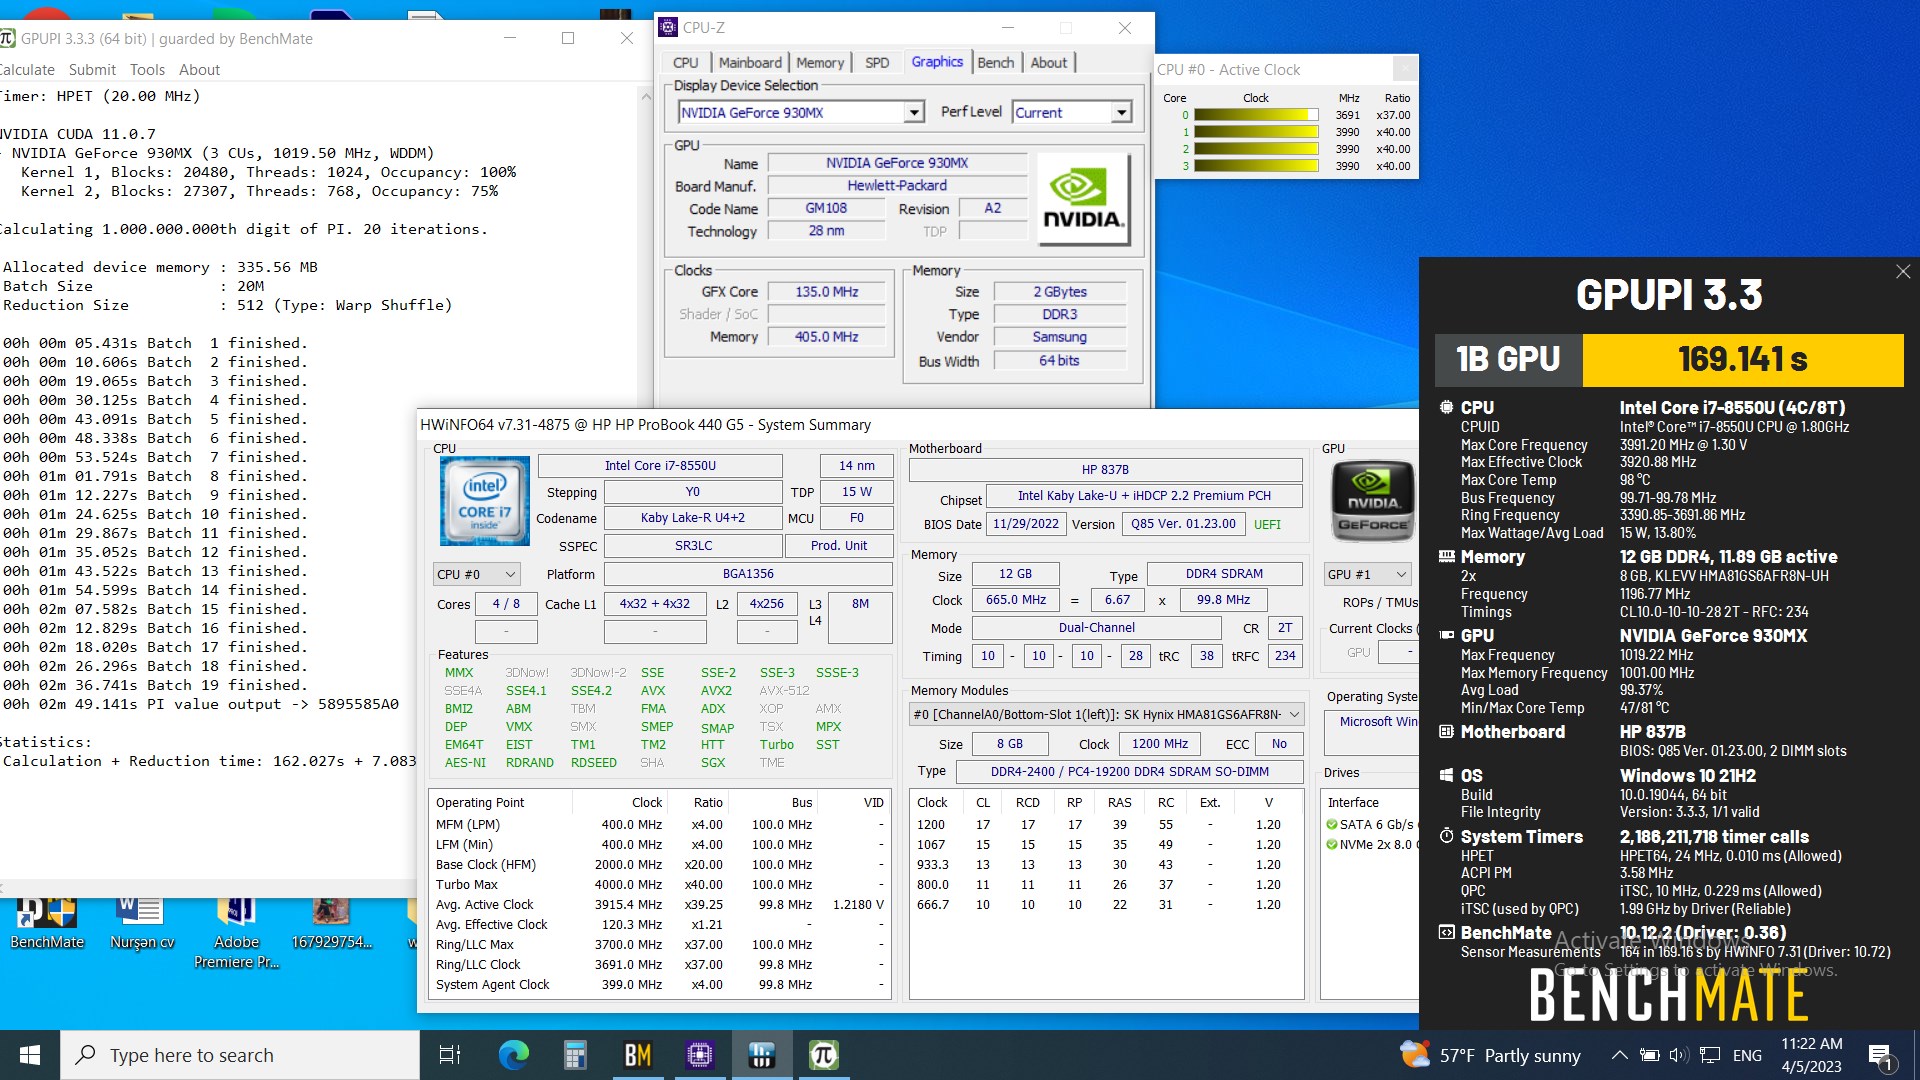Screen dimensions: 1920x1080
Task: Switch to Memory tab in CPU-Z
Action: click(820, 62)
